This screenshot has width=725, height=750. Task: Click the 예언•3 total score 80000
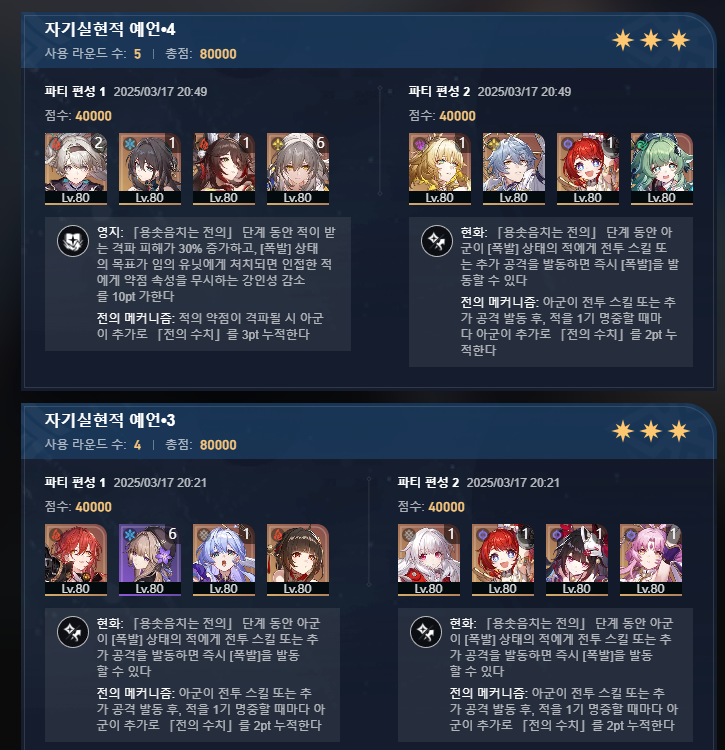coord(218,445)
